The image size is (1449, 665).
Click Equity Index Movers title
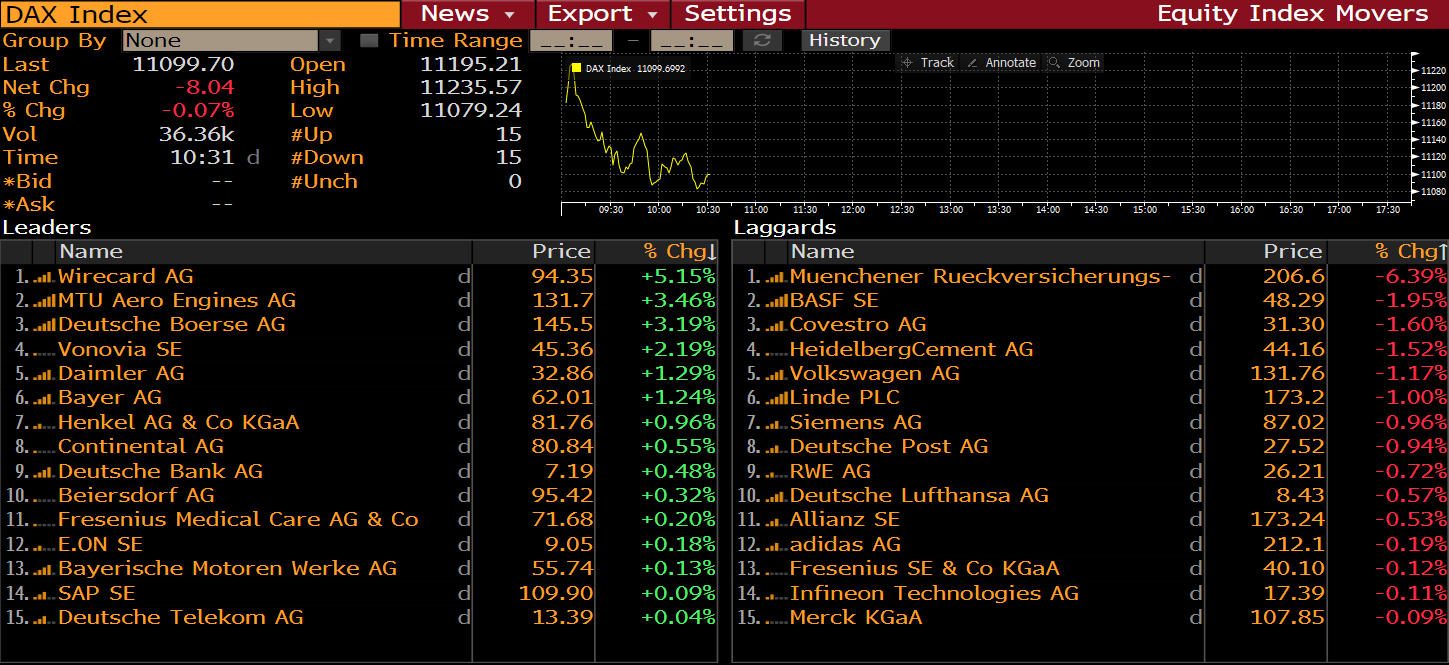pos(1292,14)
